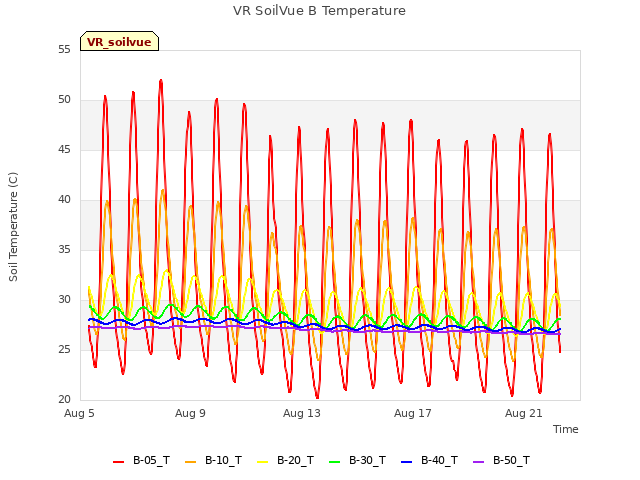Click the VR_soilvue annotation label
640x480 pixels.
pyautogui.click(x=119, y=42)
